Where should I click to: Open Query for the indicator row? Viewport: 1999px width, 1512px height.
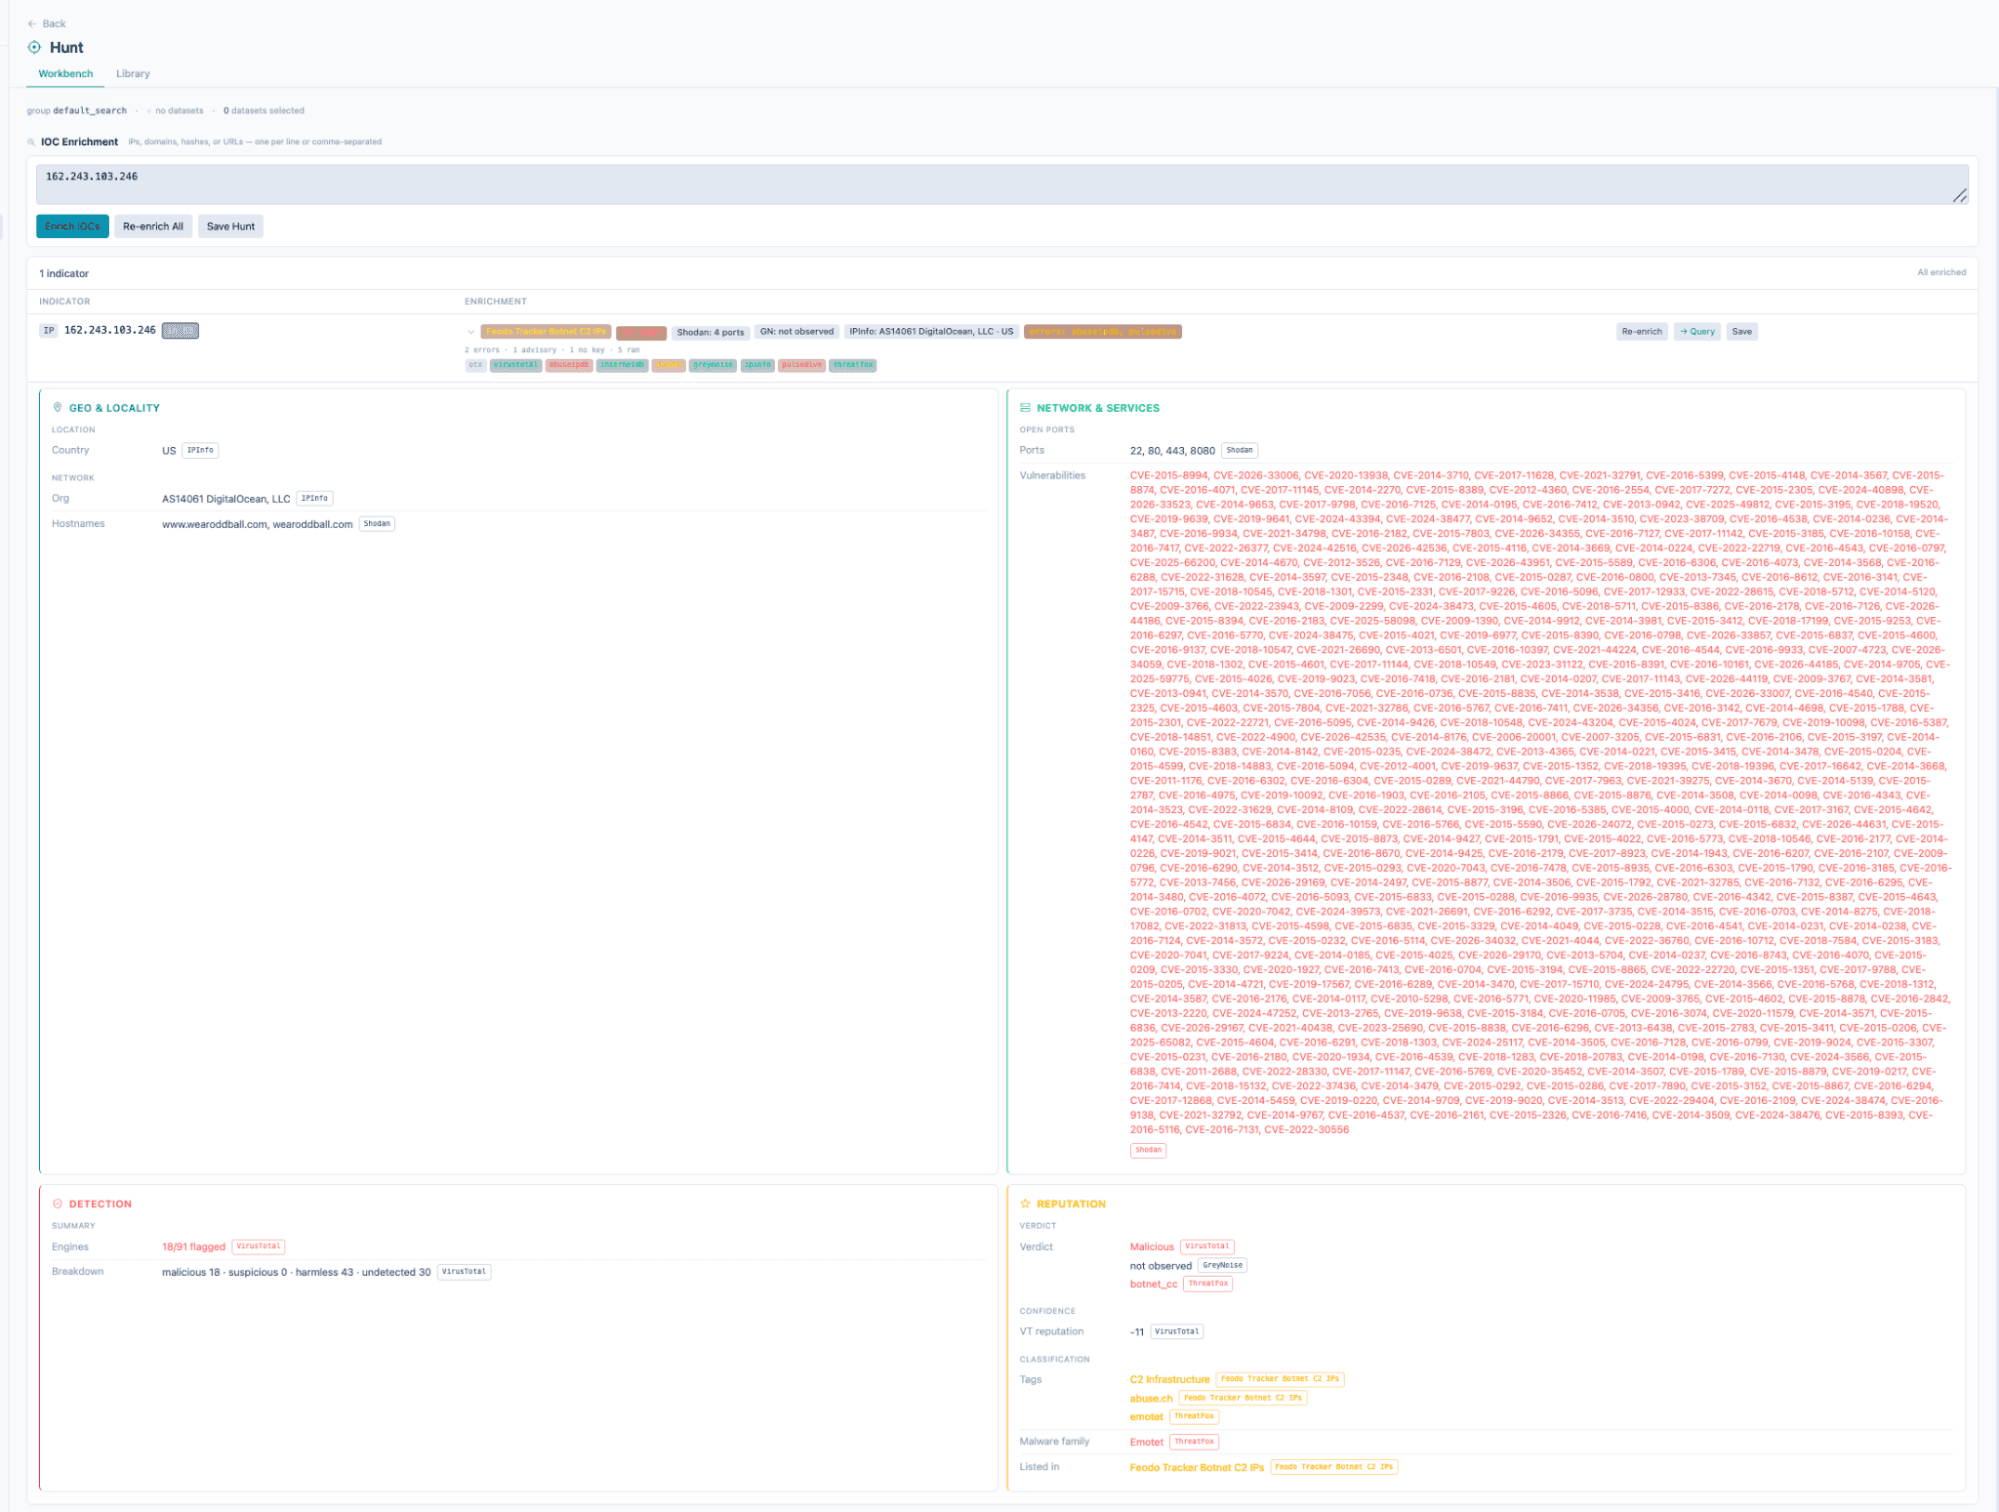point(1697,331)
